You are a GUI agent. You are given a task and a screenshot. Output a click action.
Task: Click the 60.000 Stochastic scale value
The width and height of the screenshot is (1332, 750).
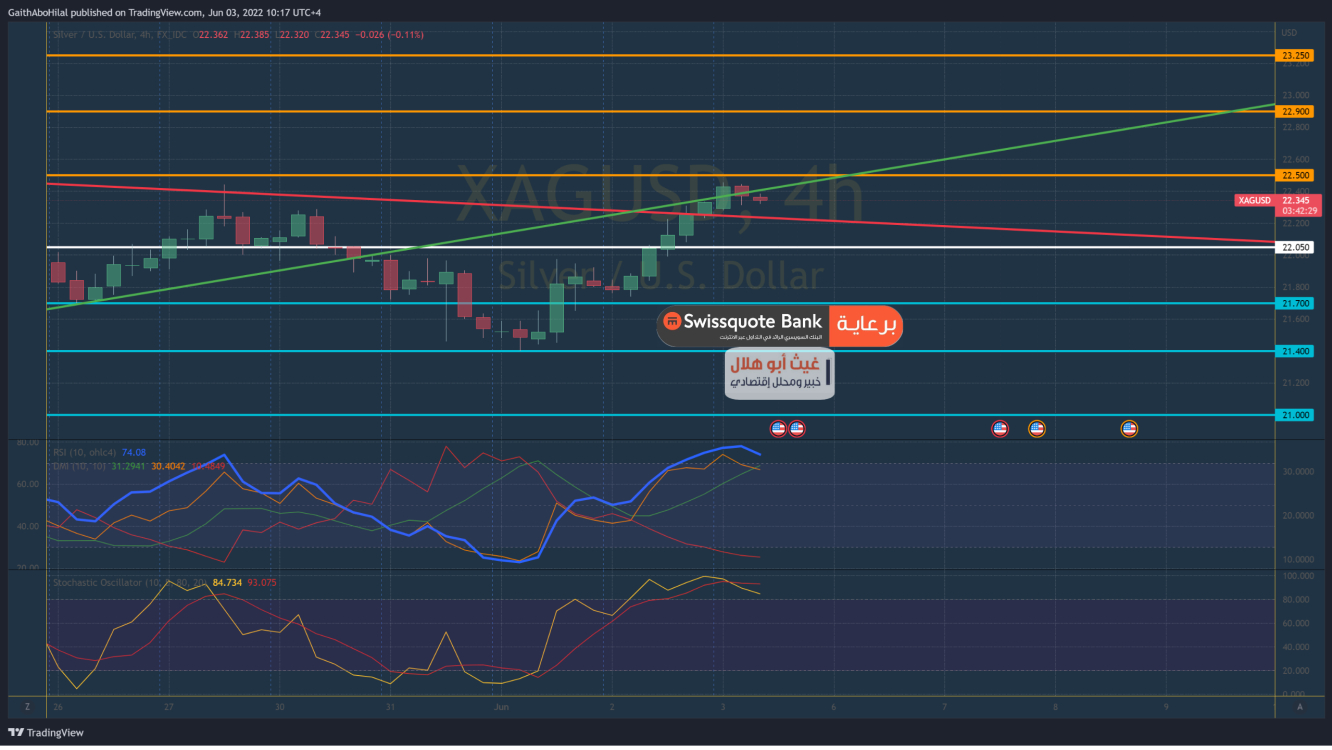pyautogui.click(x=1294, y=623)
